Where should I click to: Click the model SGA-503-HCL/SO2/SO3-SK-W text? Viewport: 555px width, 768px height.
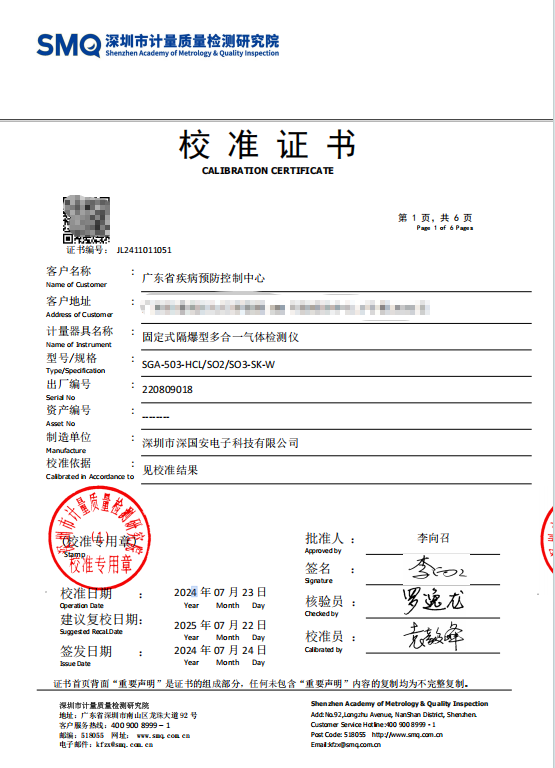208,364
